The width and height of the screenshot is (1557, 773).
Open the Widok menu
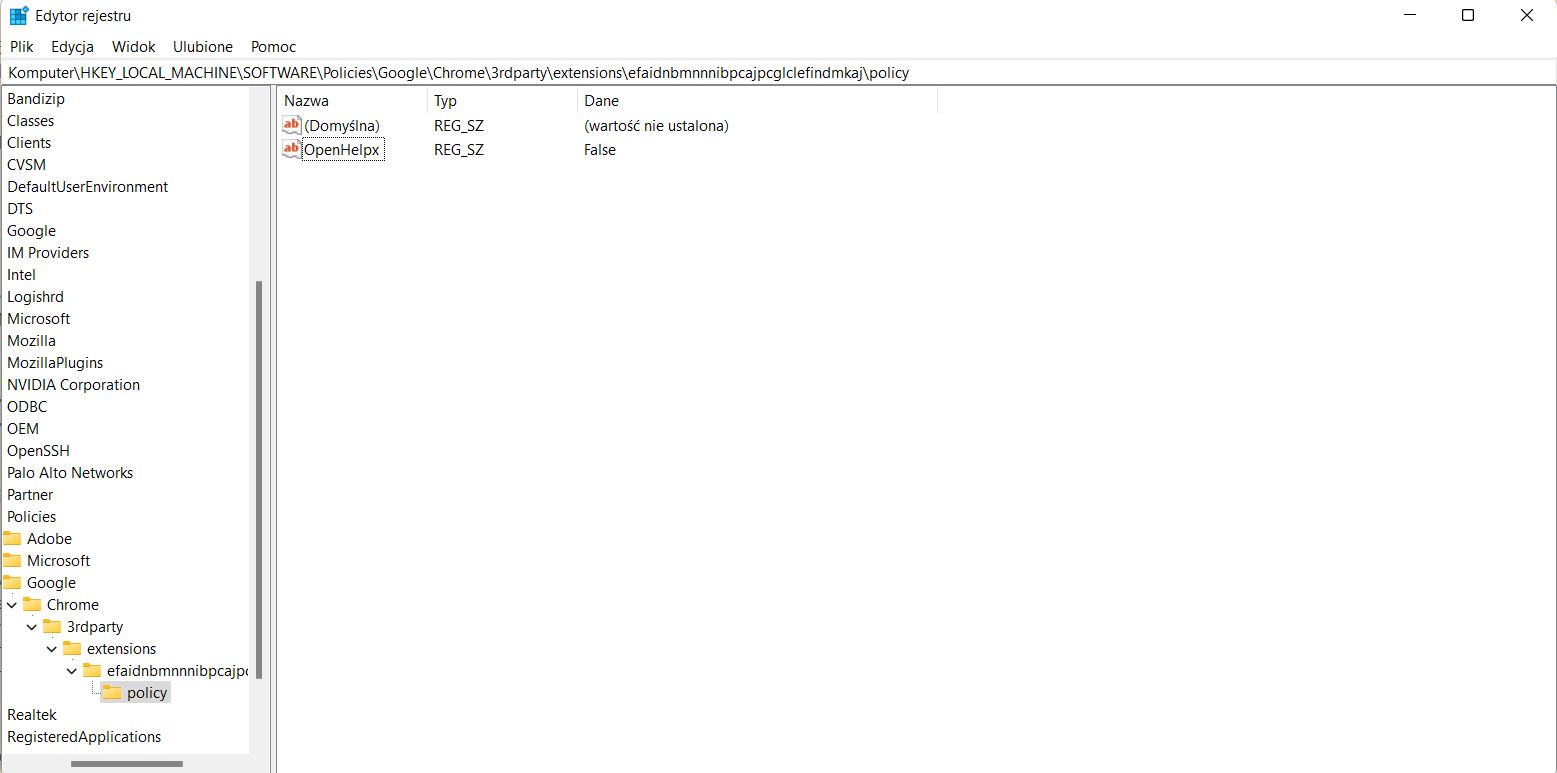click(133, 46)
